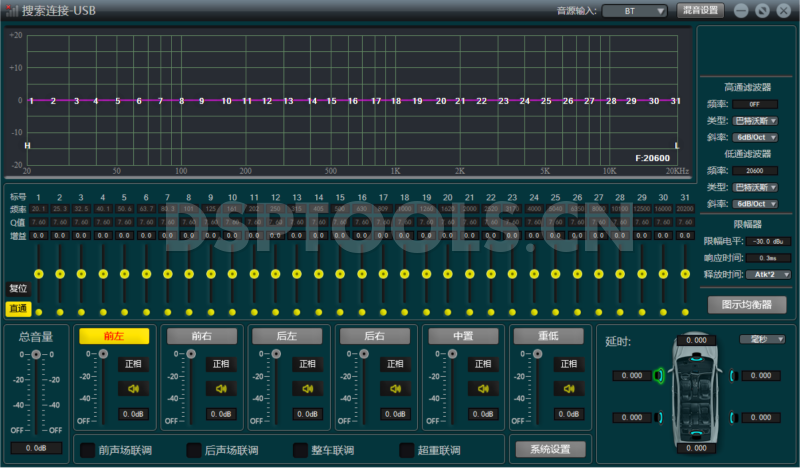Click the 总音量 master volume slider knob
Screen dimensions: 800x468
point(36,354)
